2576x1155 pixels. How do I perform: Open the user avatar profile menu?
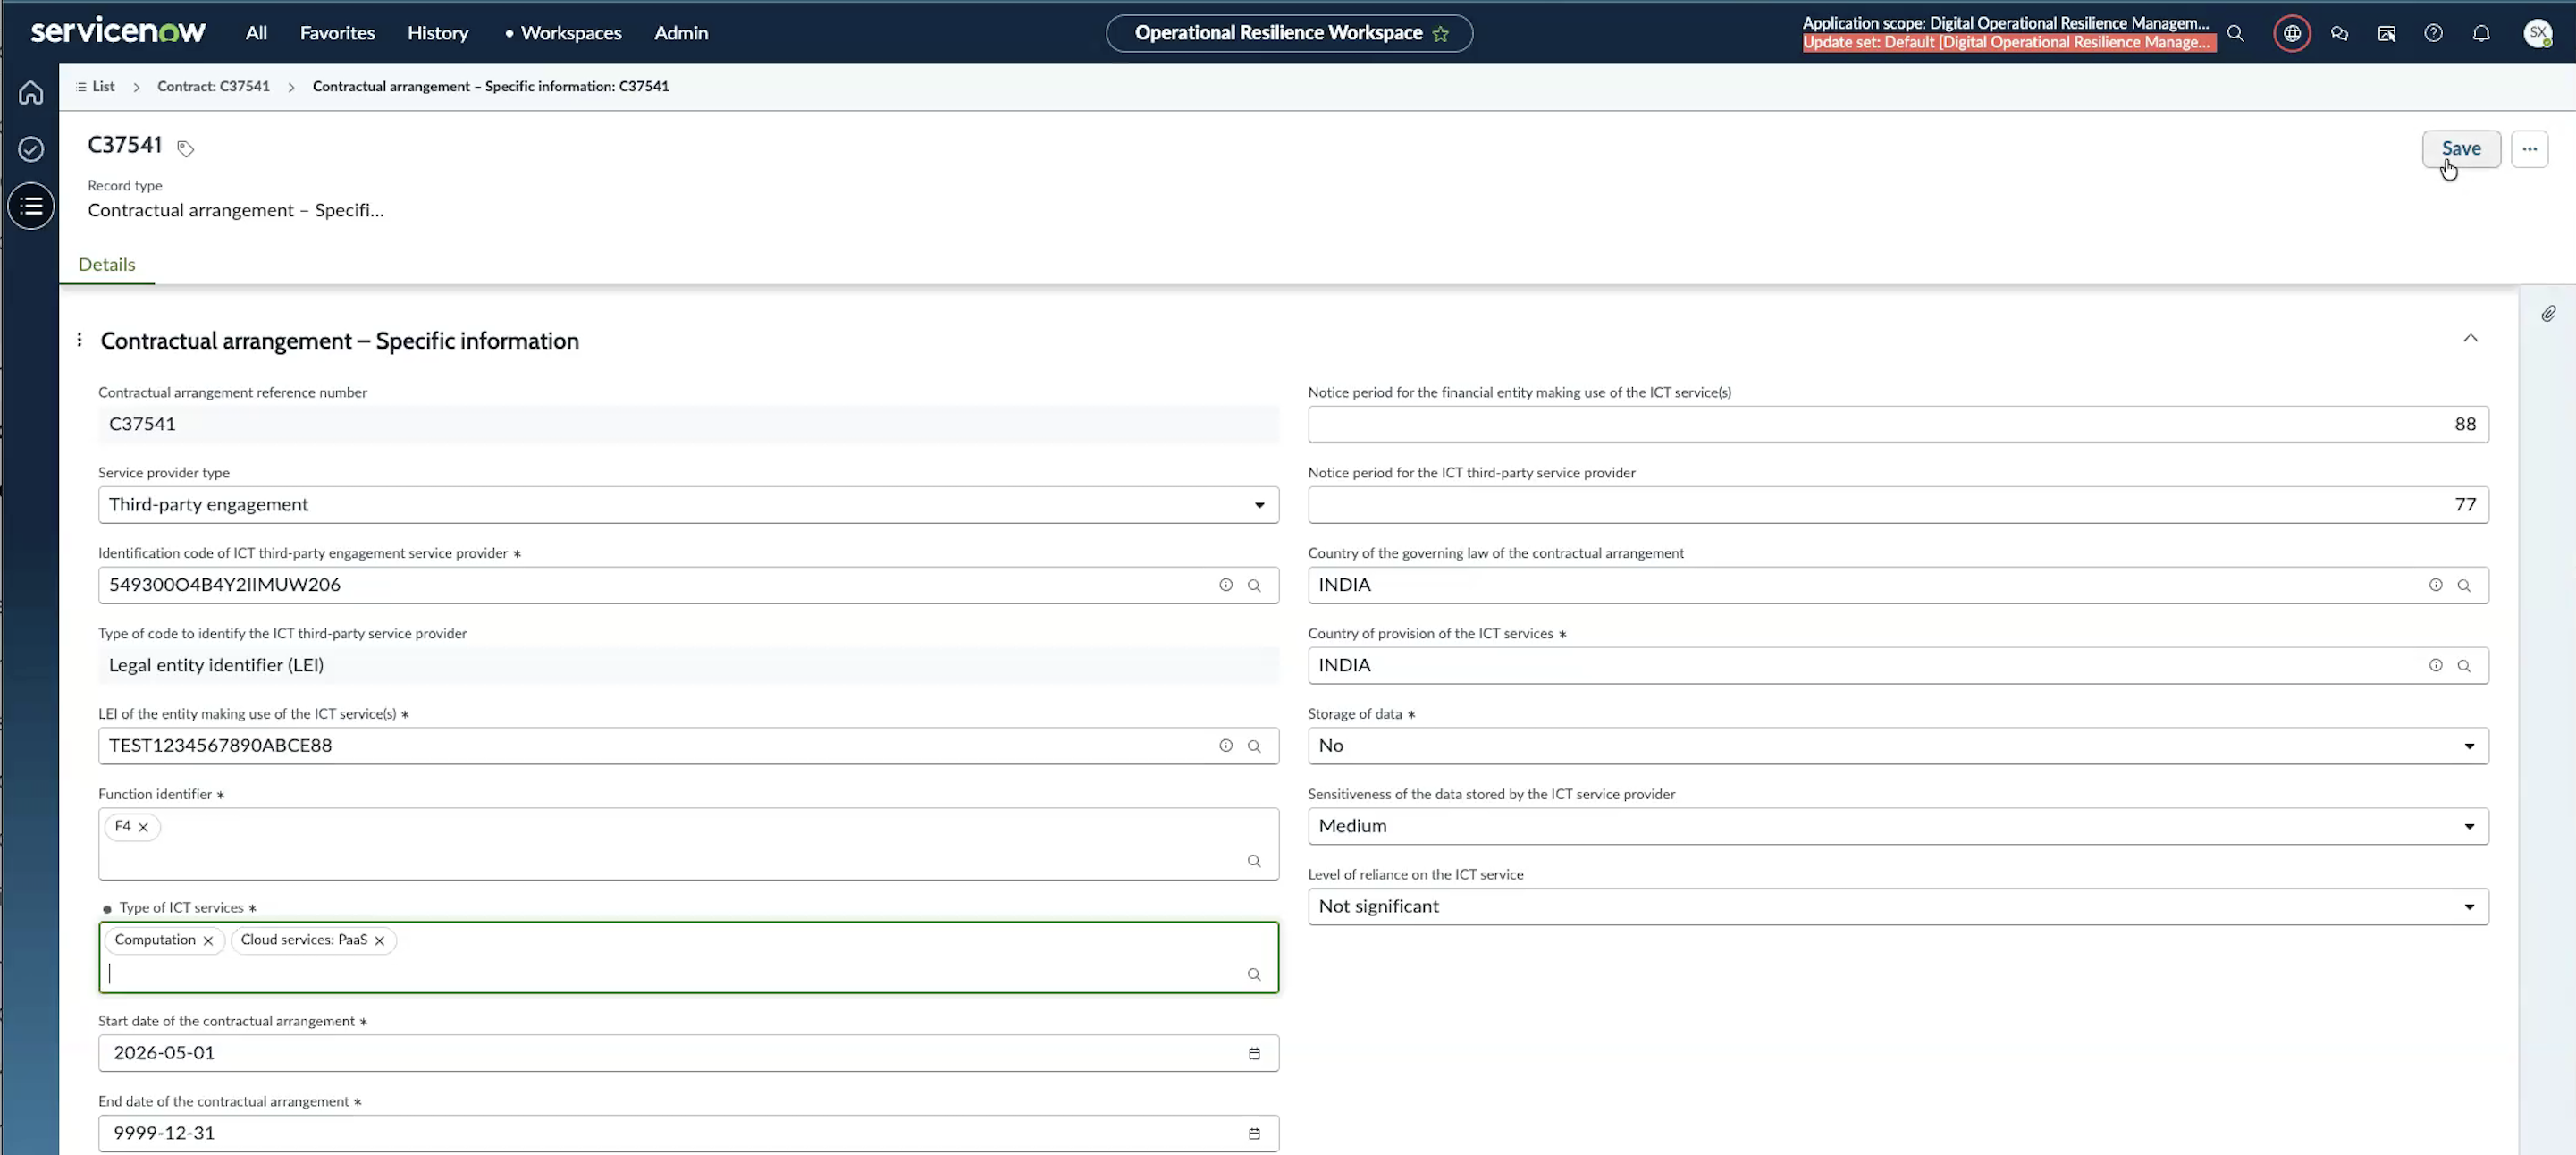tap(2538, 33)
